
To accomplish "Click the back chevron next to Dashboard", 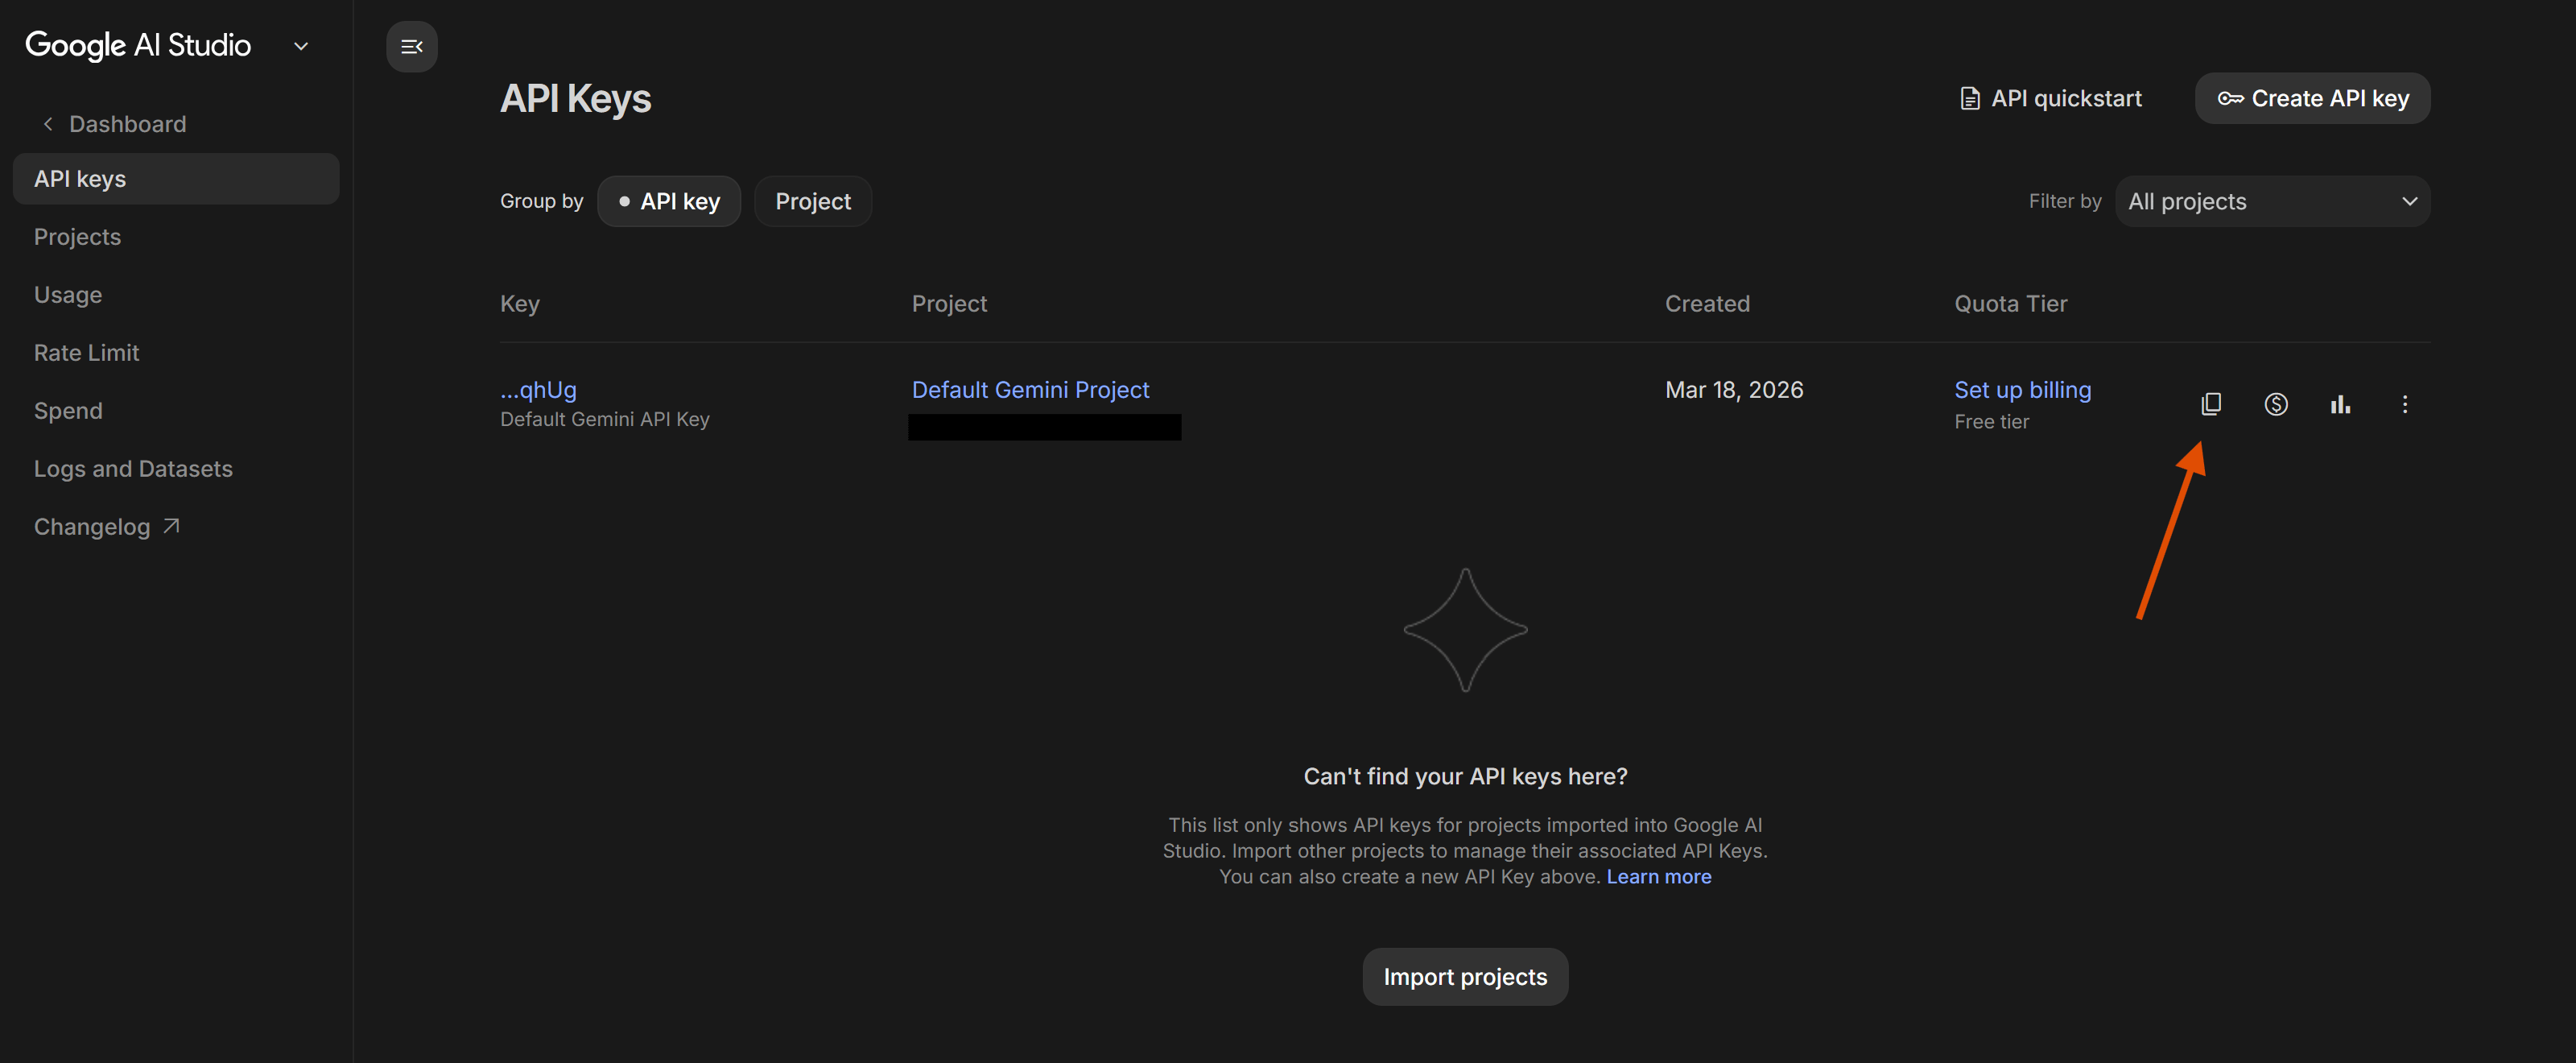I will 48,124.
